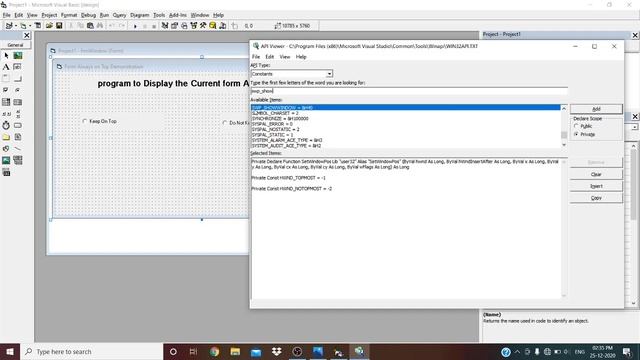Select the DirListBox folder control tool

coord(6,137)
